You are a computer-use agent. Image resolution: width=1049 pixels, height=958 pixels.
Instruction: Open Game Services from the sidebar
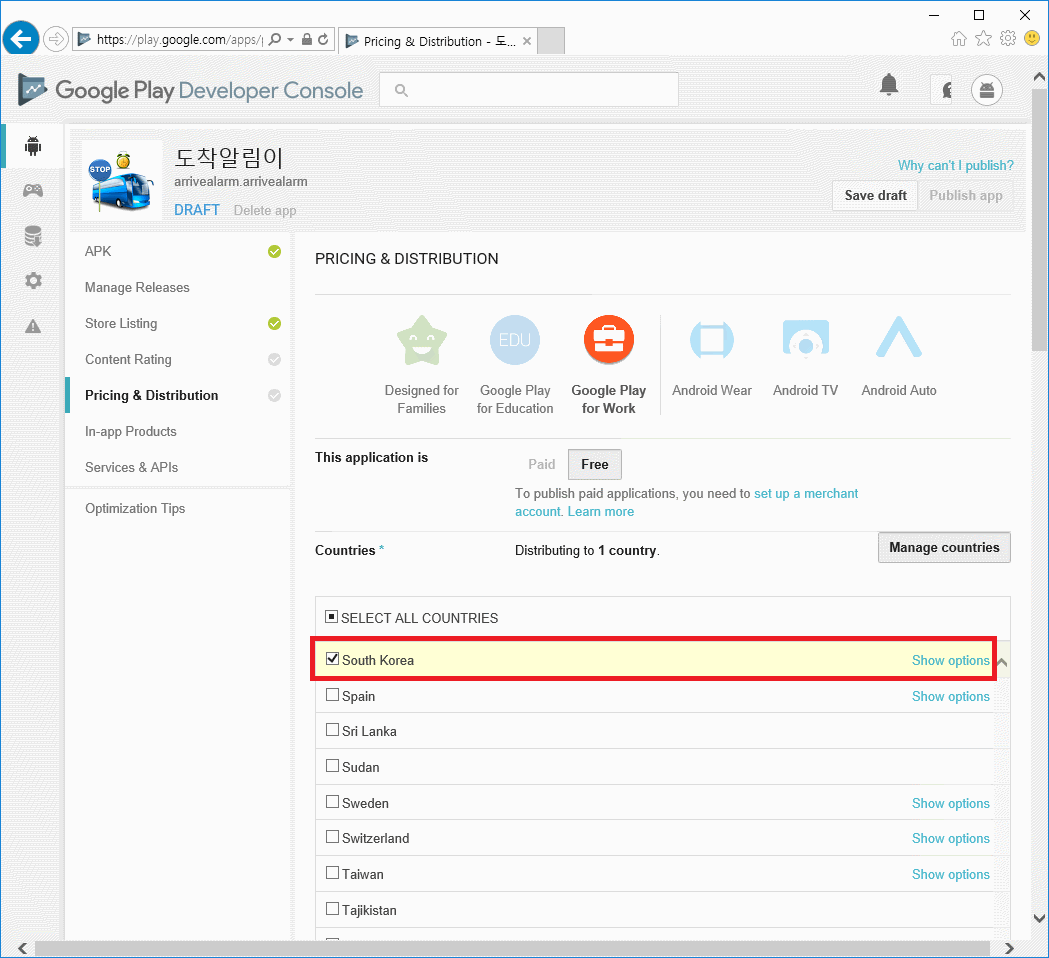[x=32, y=190]
